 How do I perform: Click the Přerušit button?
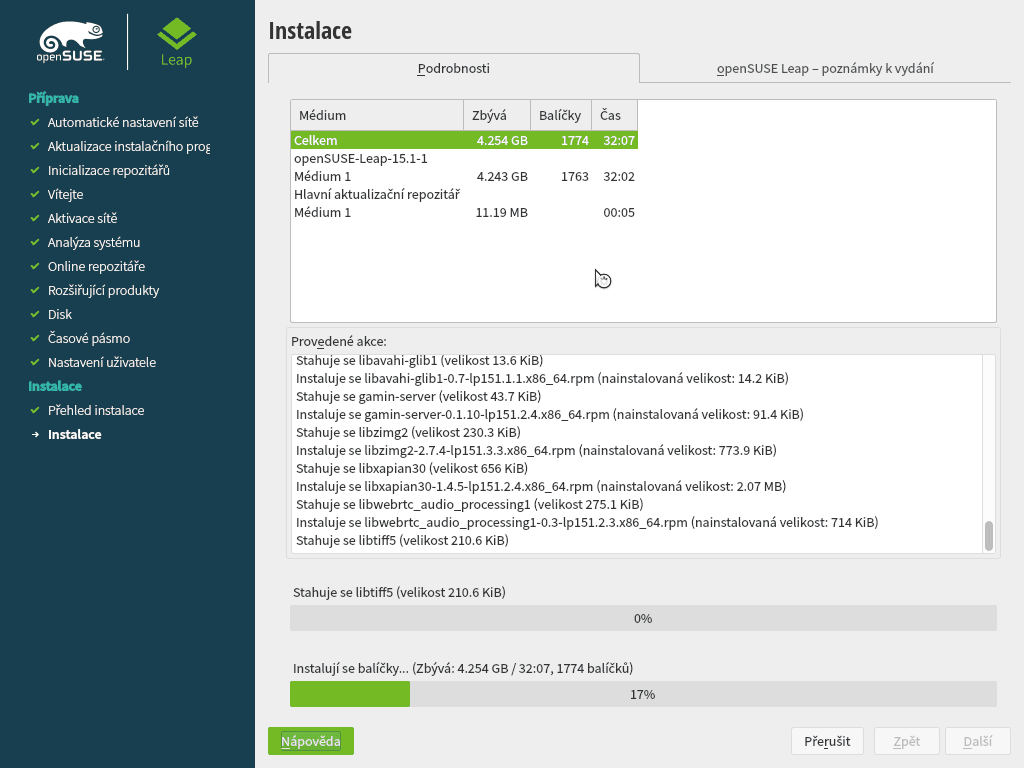(827, 741)
